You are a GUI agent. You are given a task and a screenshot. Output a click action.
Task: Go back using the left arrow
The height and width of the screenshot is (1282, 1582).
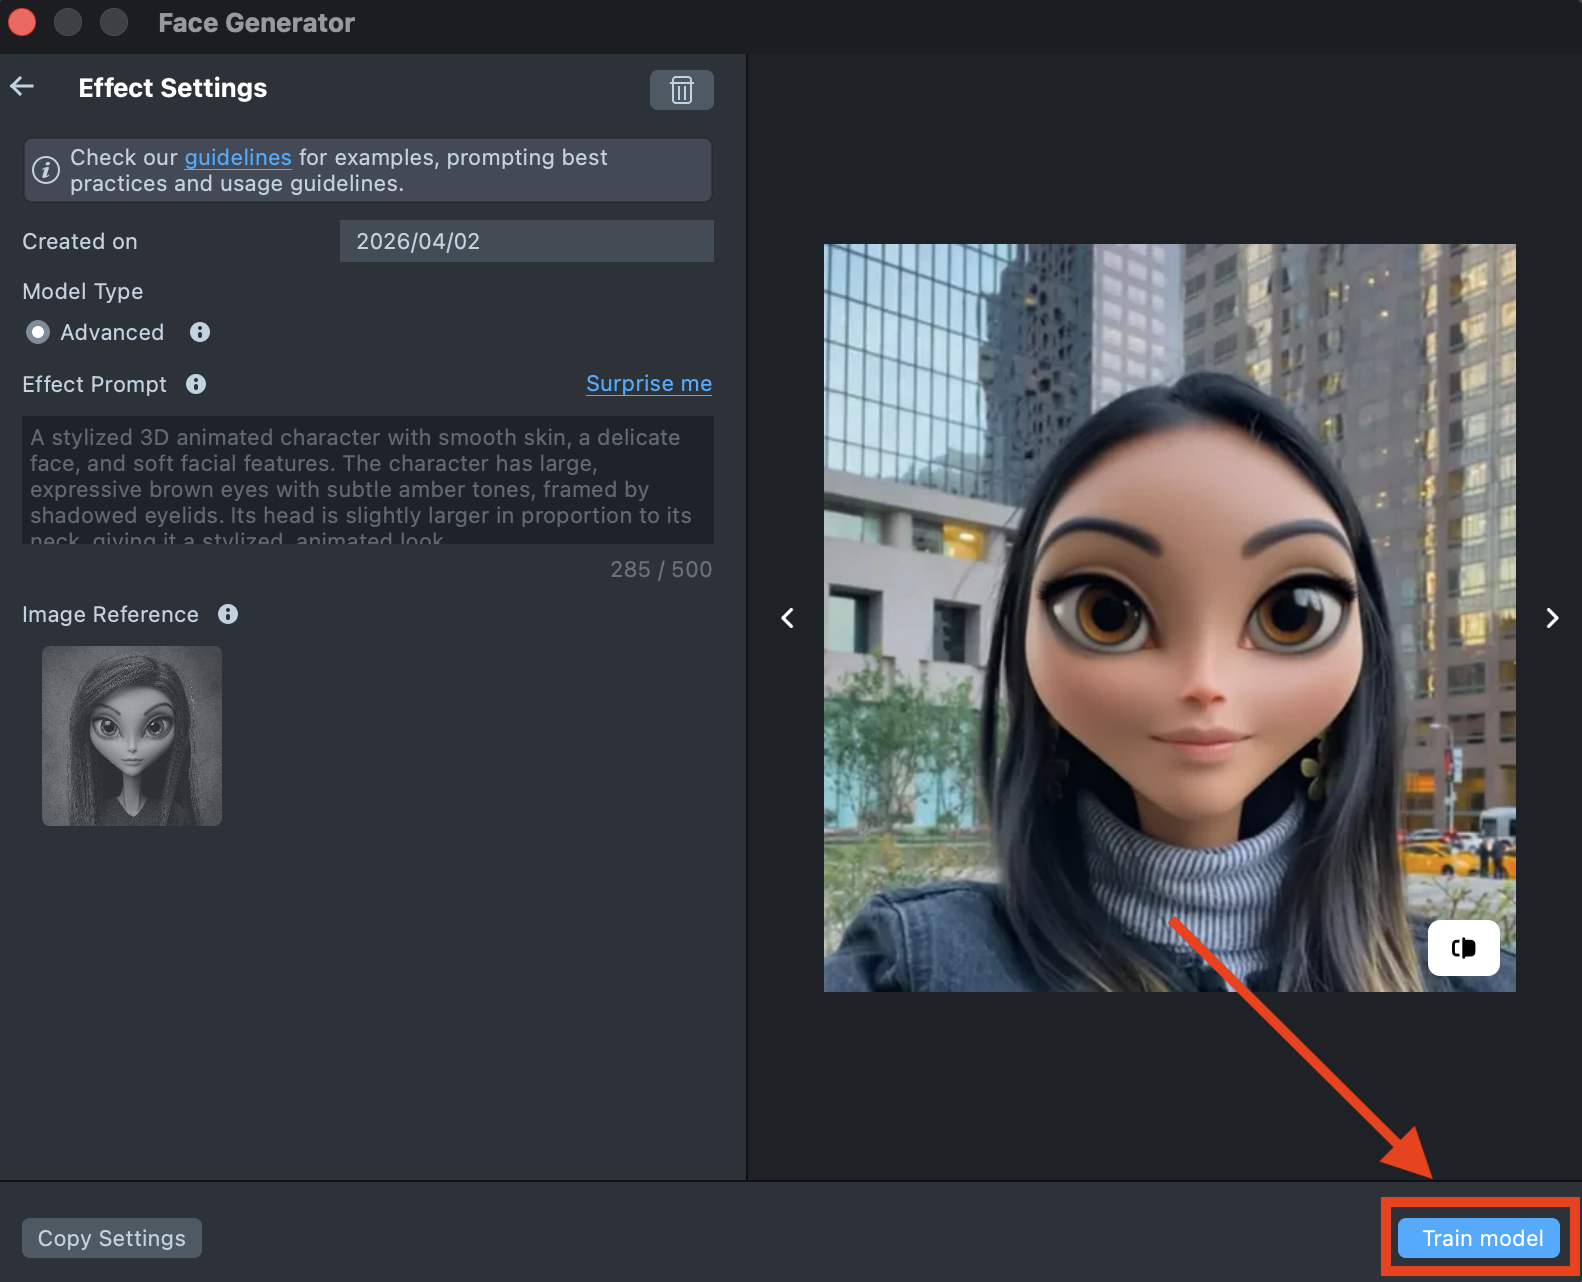pyautogui.click(x=23, y=87)
